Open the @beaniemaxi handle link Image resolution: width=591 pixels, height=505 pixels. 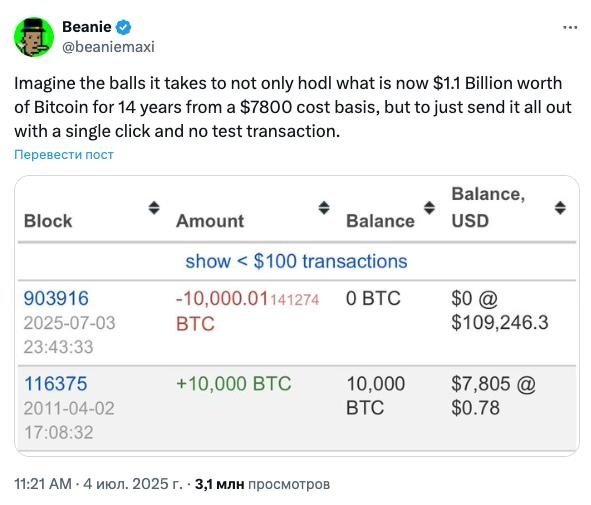108,47
